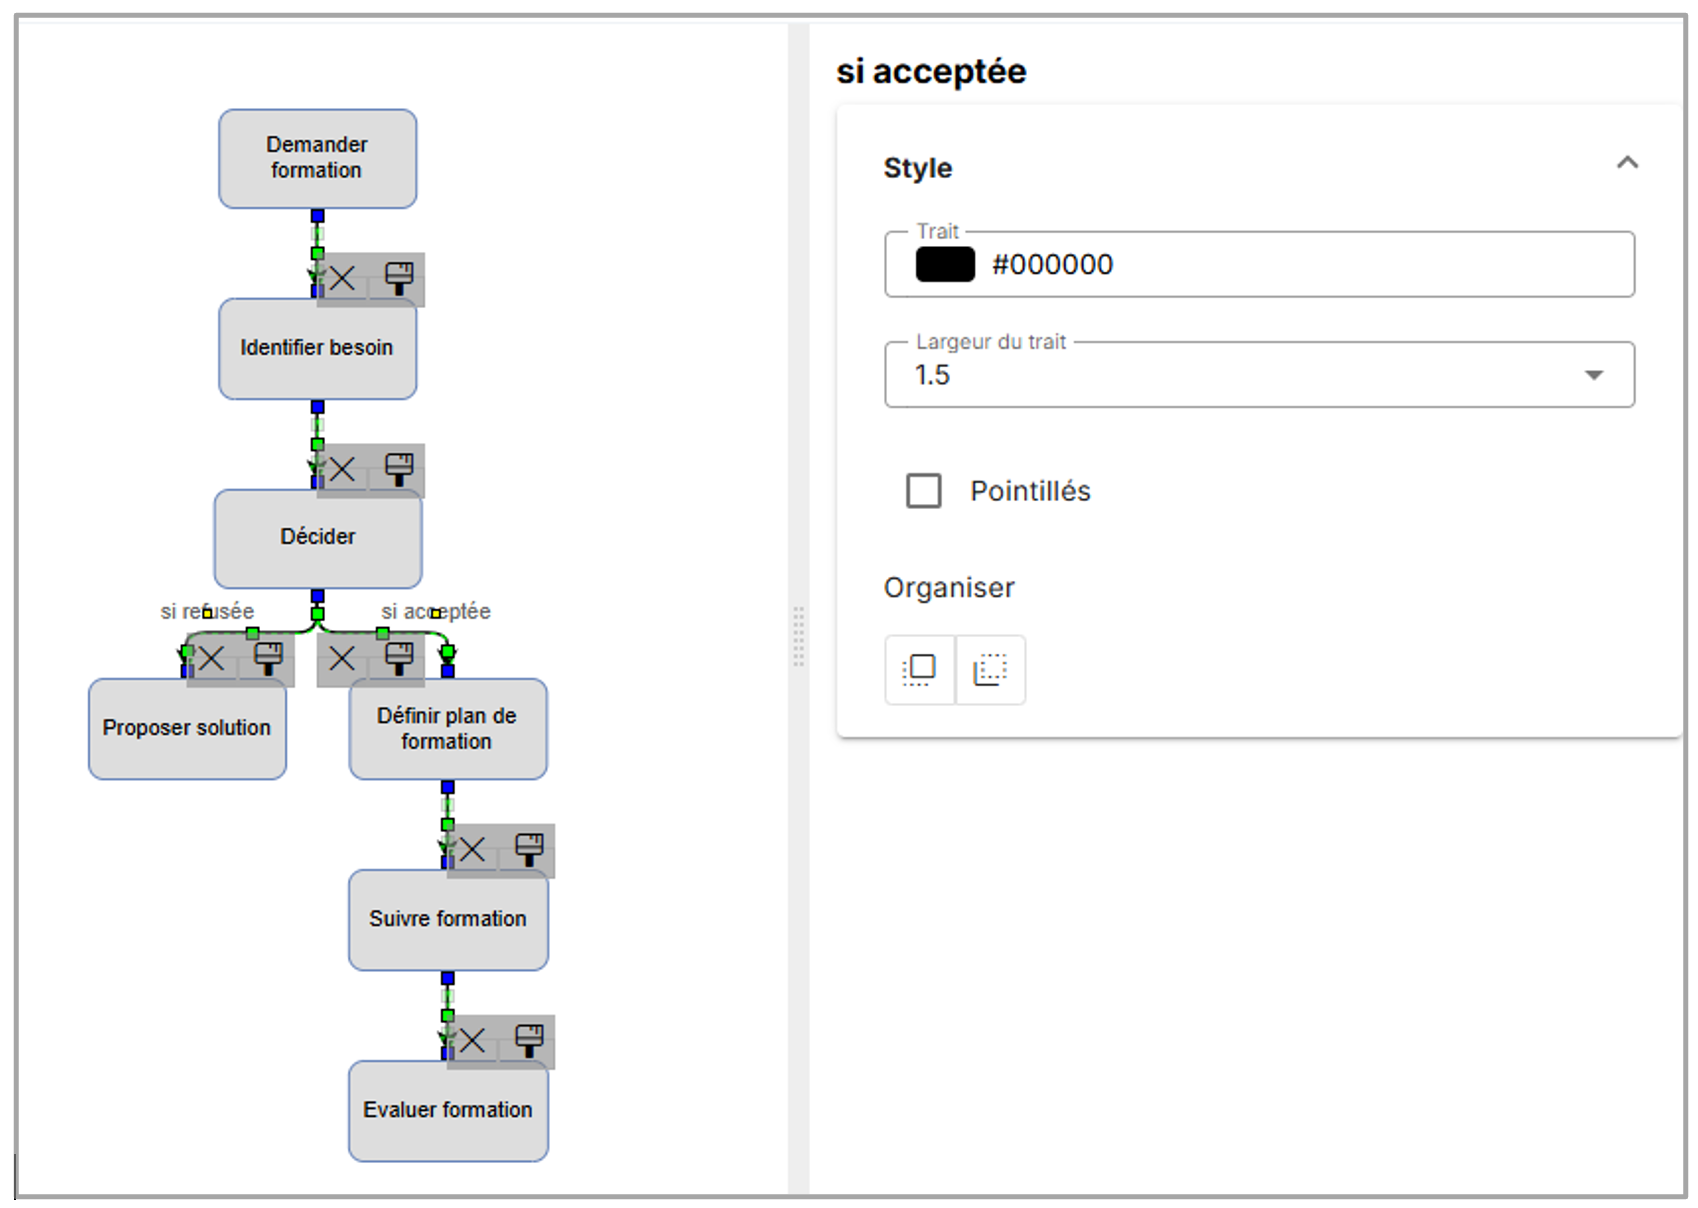The height and width of the screenshot is (1208, 1698).
Task: Select the Demander formation node
Action: [317, 158]
